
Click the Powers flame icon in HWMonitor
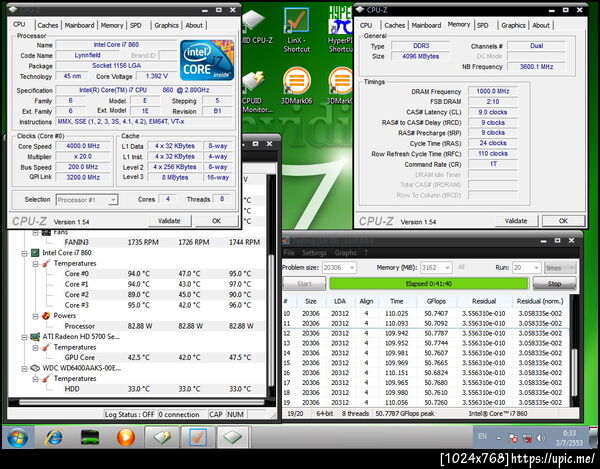tap(46, 316)
